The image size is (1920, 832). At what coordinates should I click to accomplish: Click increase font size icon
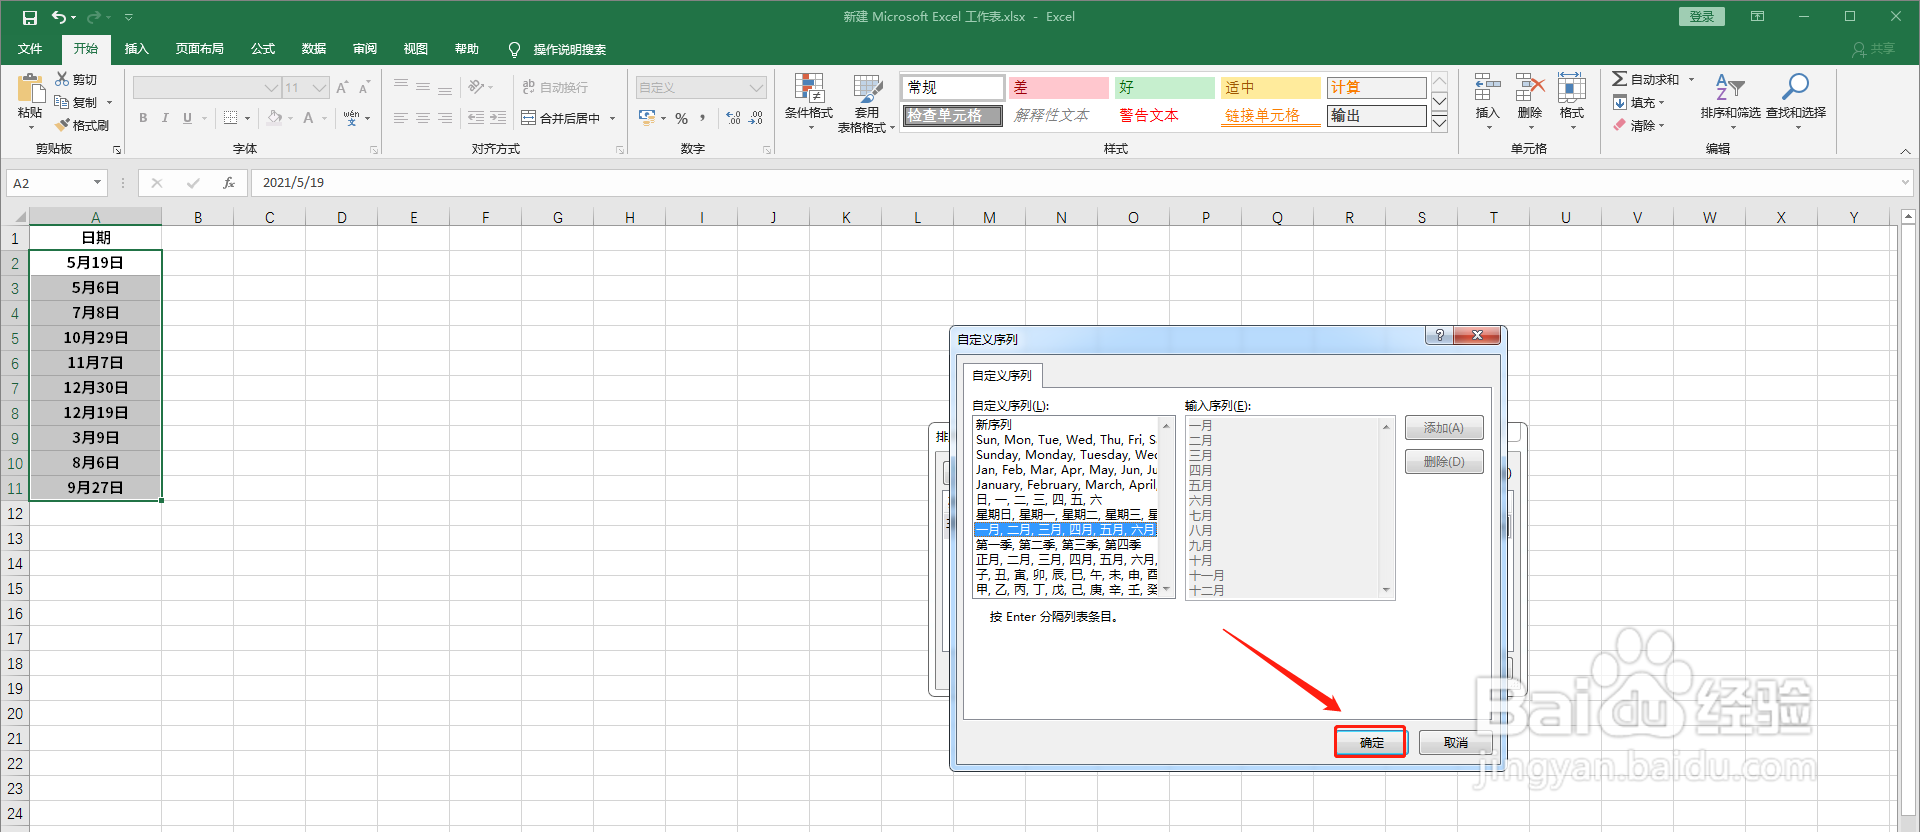342,88
